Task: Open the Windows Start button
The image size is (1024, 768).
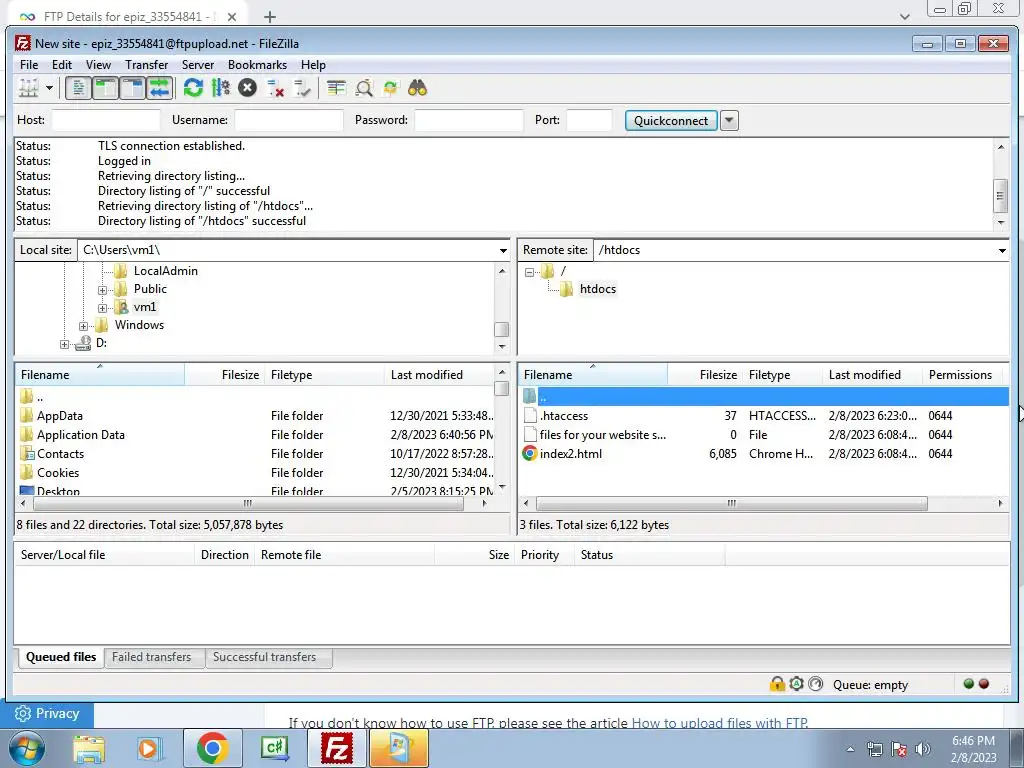Action: 27,748
